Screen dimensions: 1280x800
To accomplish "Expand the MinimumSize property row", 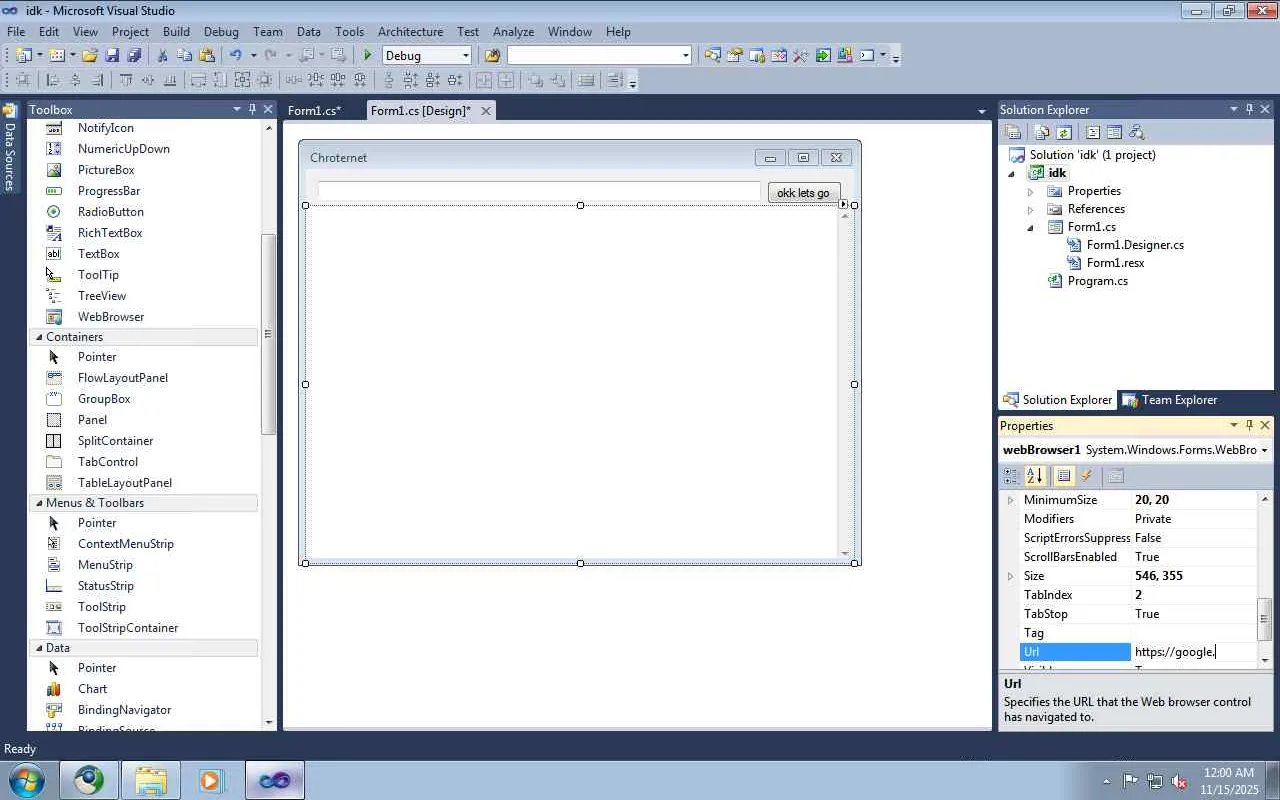I will pyautogui.click(x=1010, y=500).
